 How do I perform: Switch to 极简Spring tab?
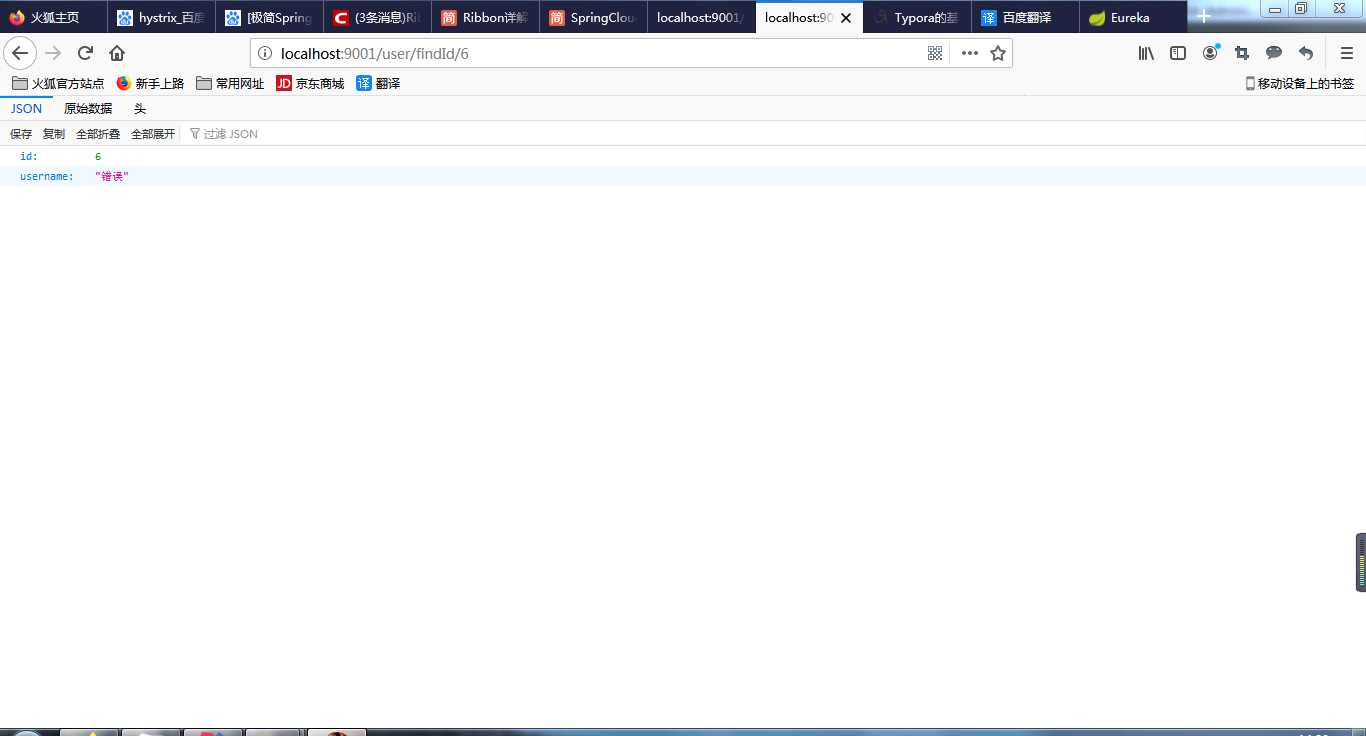[x=270, y=17]
